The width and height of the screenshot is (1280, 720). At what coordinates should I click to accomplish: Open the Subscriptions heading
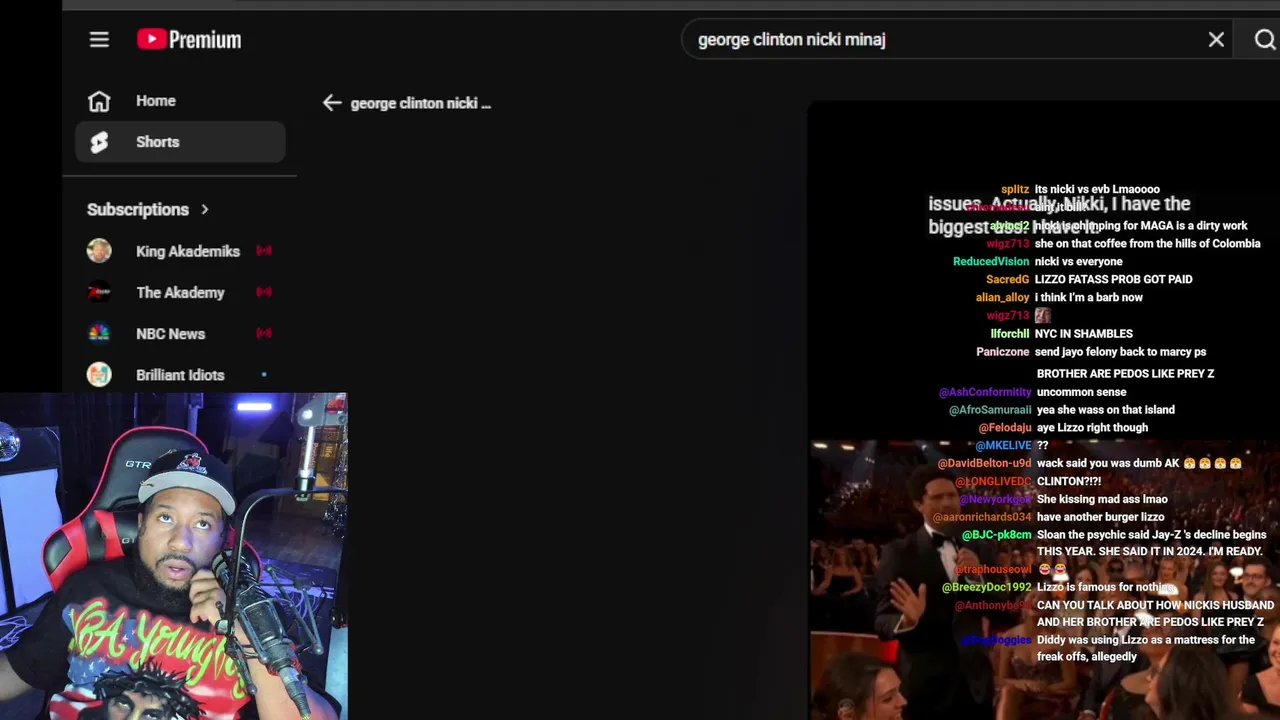[138, 209]
